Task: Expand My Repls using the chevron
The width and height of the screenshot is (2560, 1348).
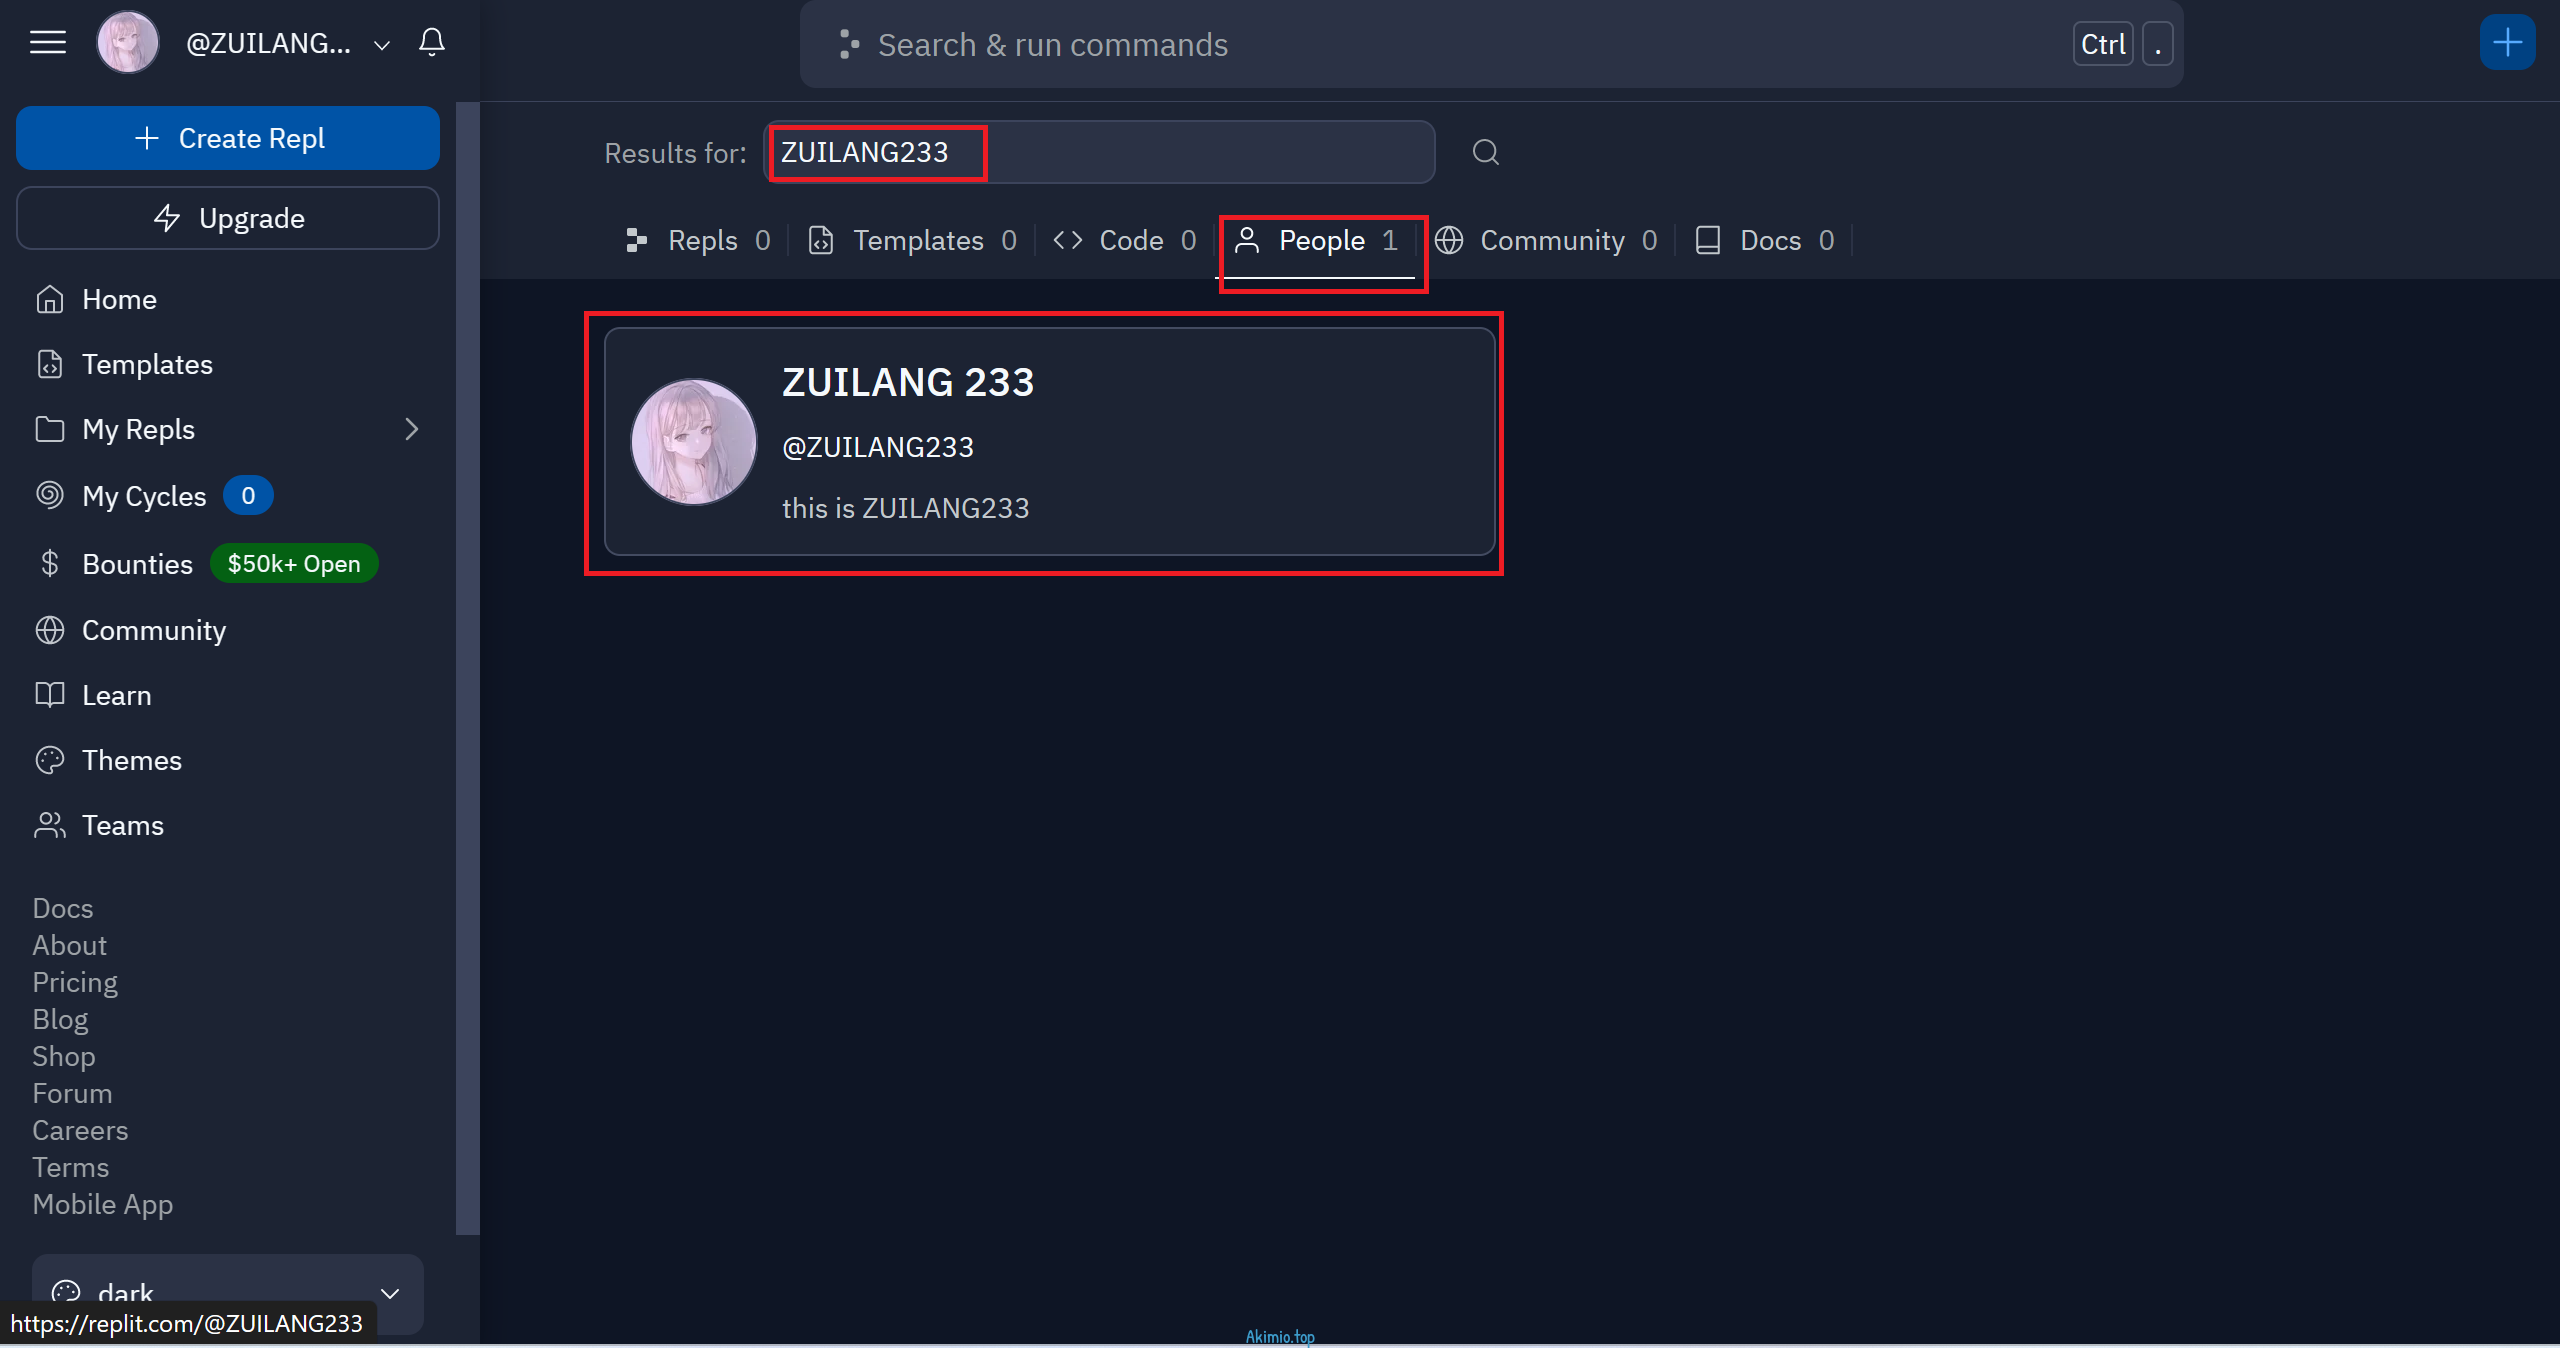Action: point(413,429)
